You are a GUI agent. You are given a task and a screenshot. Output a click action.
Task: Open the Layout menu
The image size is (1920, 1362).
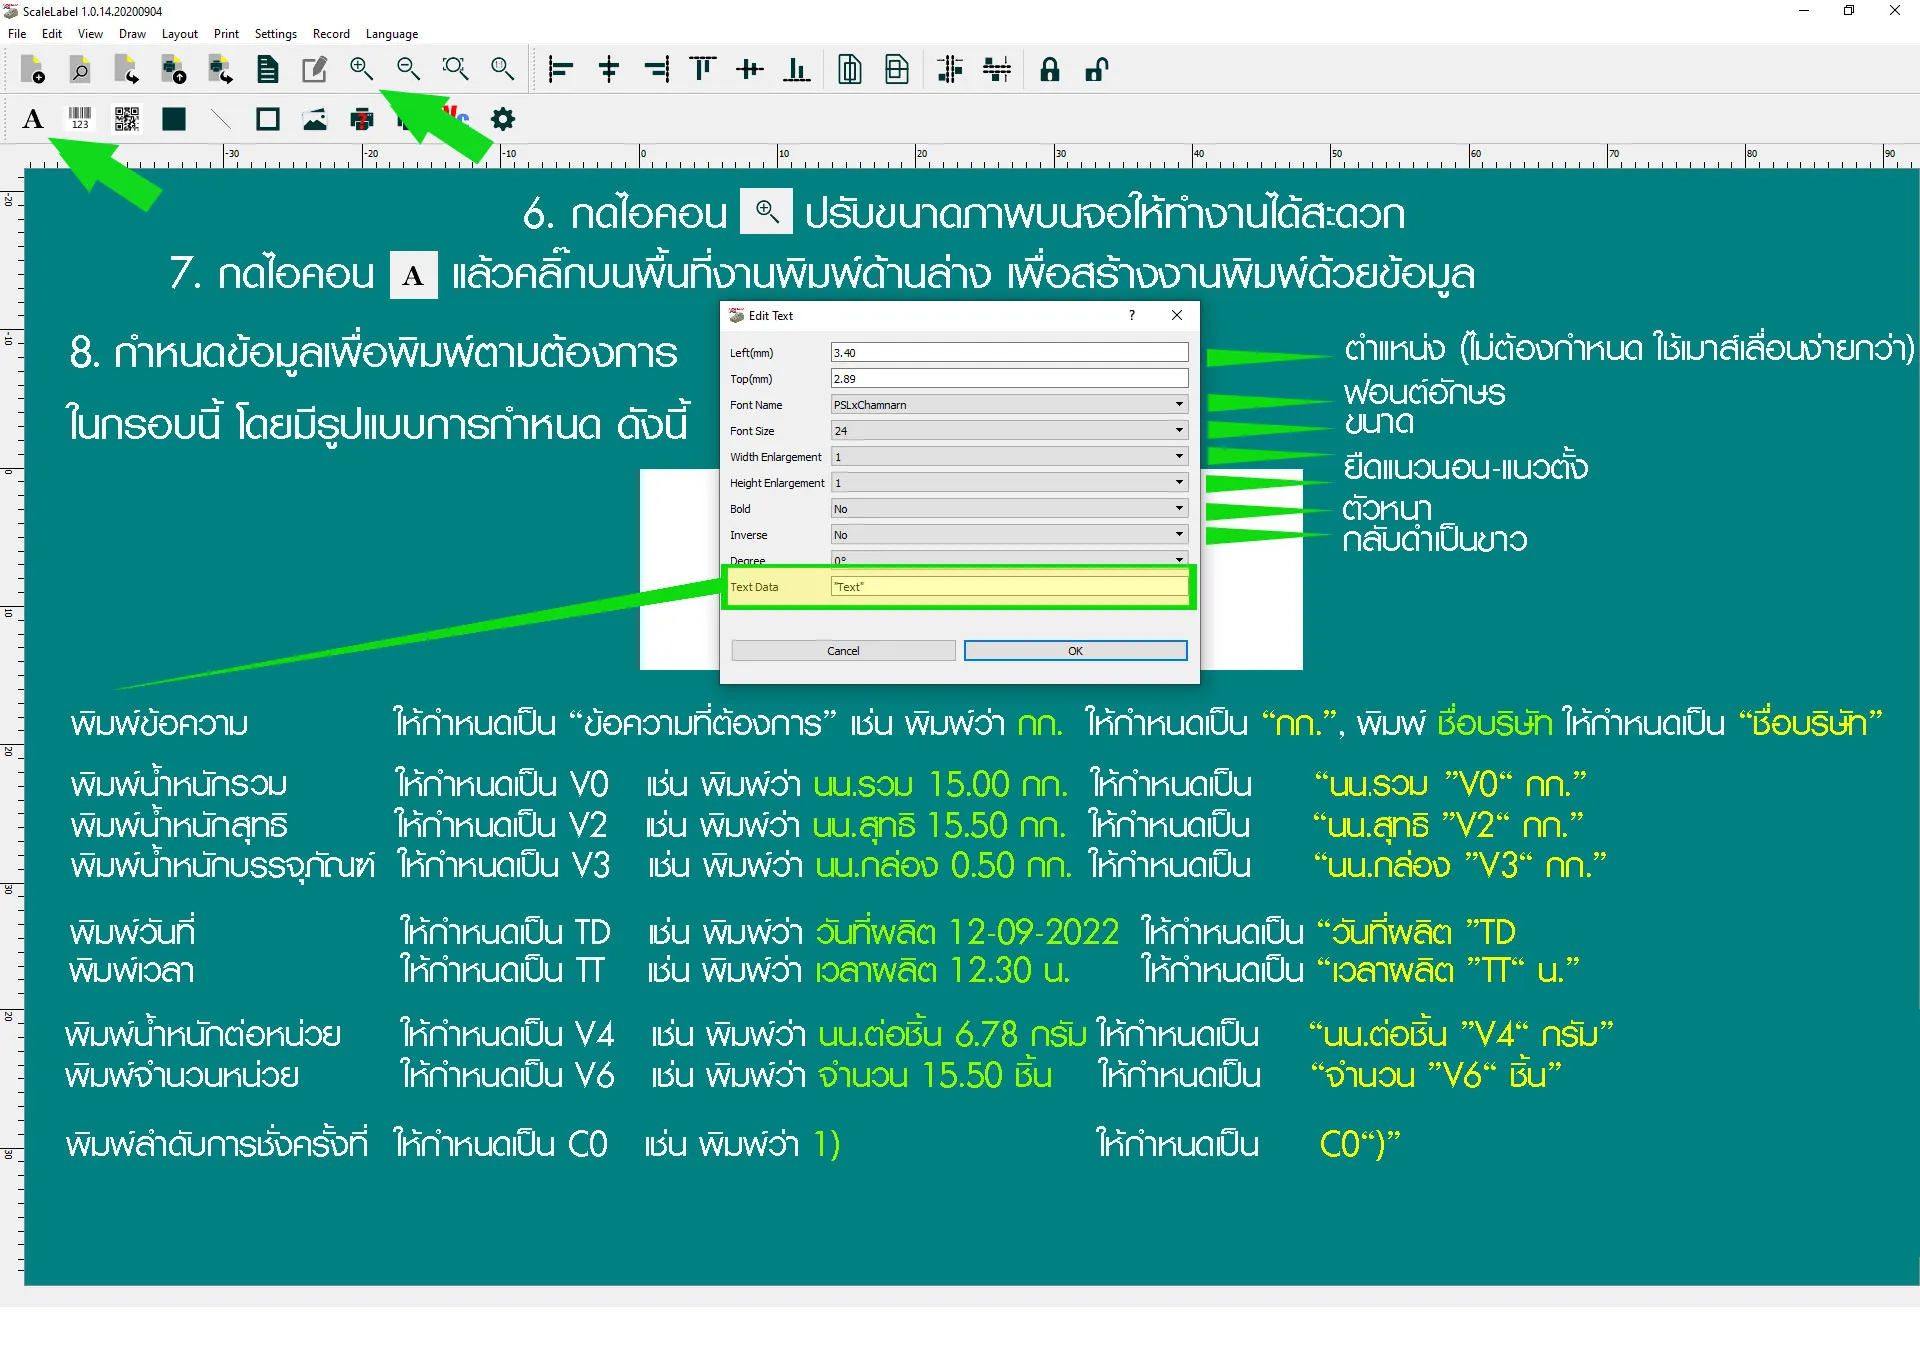point(180,34)
